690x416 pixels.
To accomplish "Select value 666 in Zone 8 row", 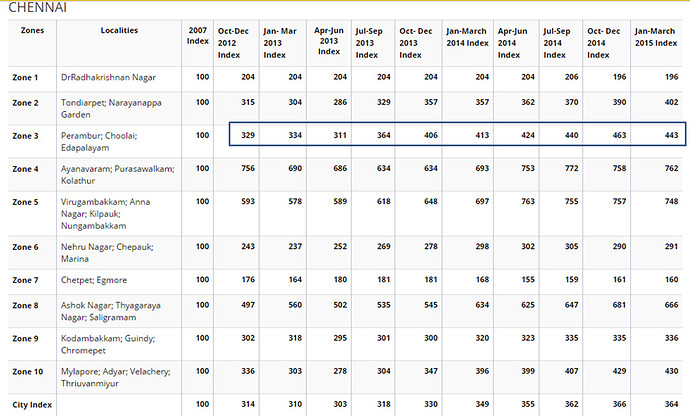I will pyautogui.click(x=671, y=305).
